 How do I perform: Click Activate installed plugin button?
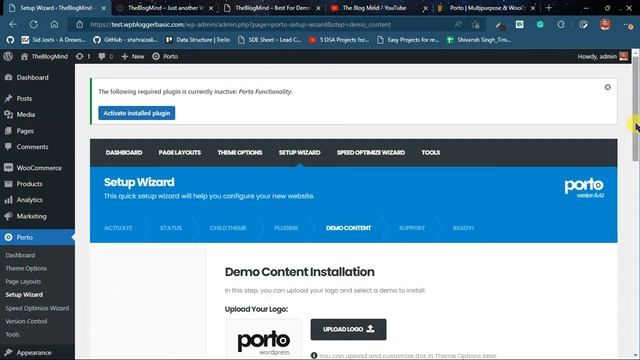pyautogui.click(x=137, y=113)
